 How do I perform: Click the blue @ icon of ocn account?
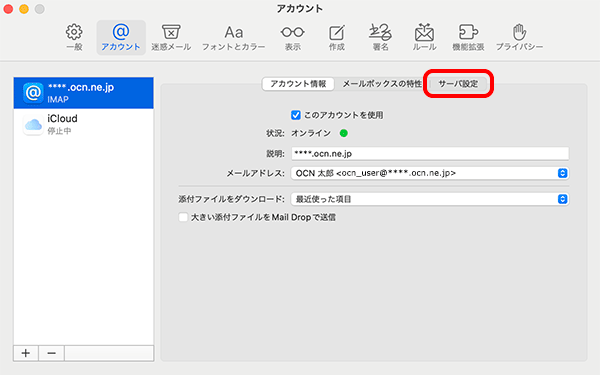point(33,93)
